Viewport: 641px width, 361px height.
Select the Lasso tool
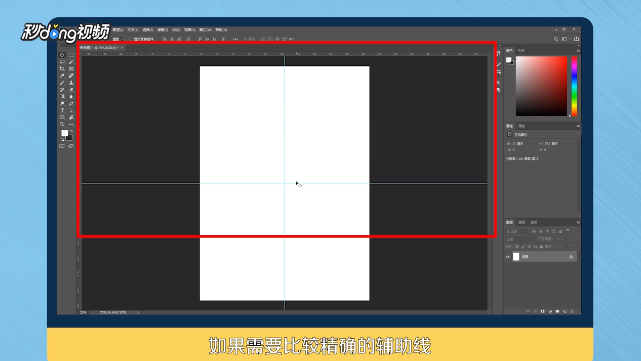pyautogui.click(x=62, y=62)
